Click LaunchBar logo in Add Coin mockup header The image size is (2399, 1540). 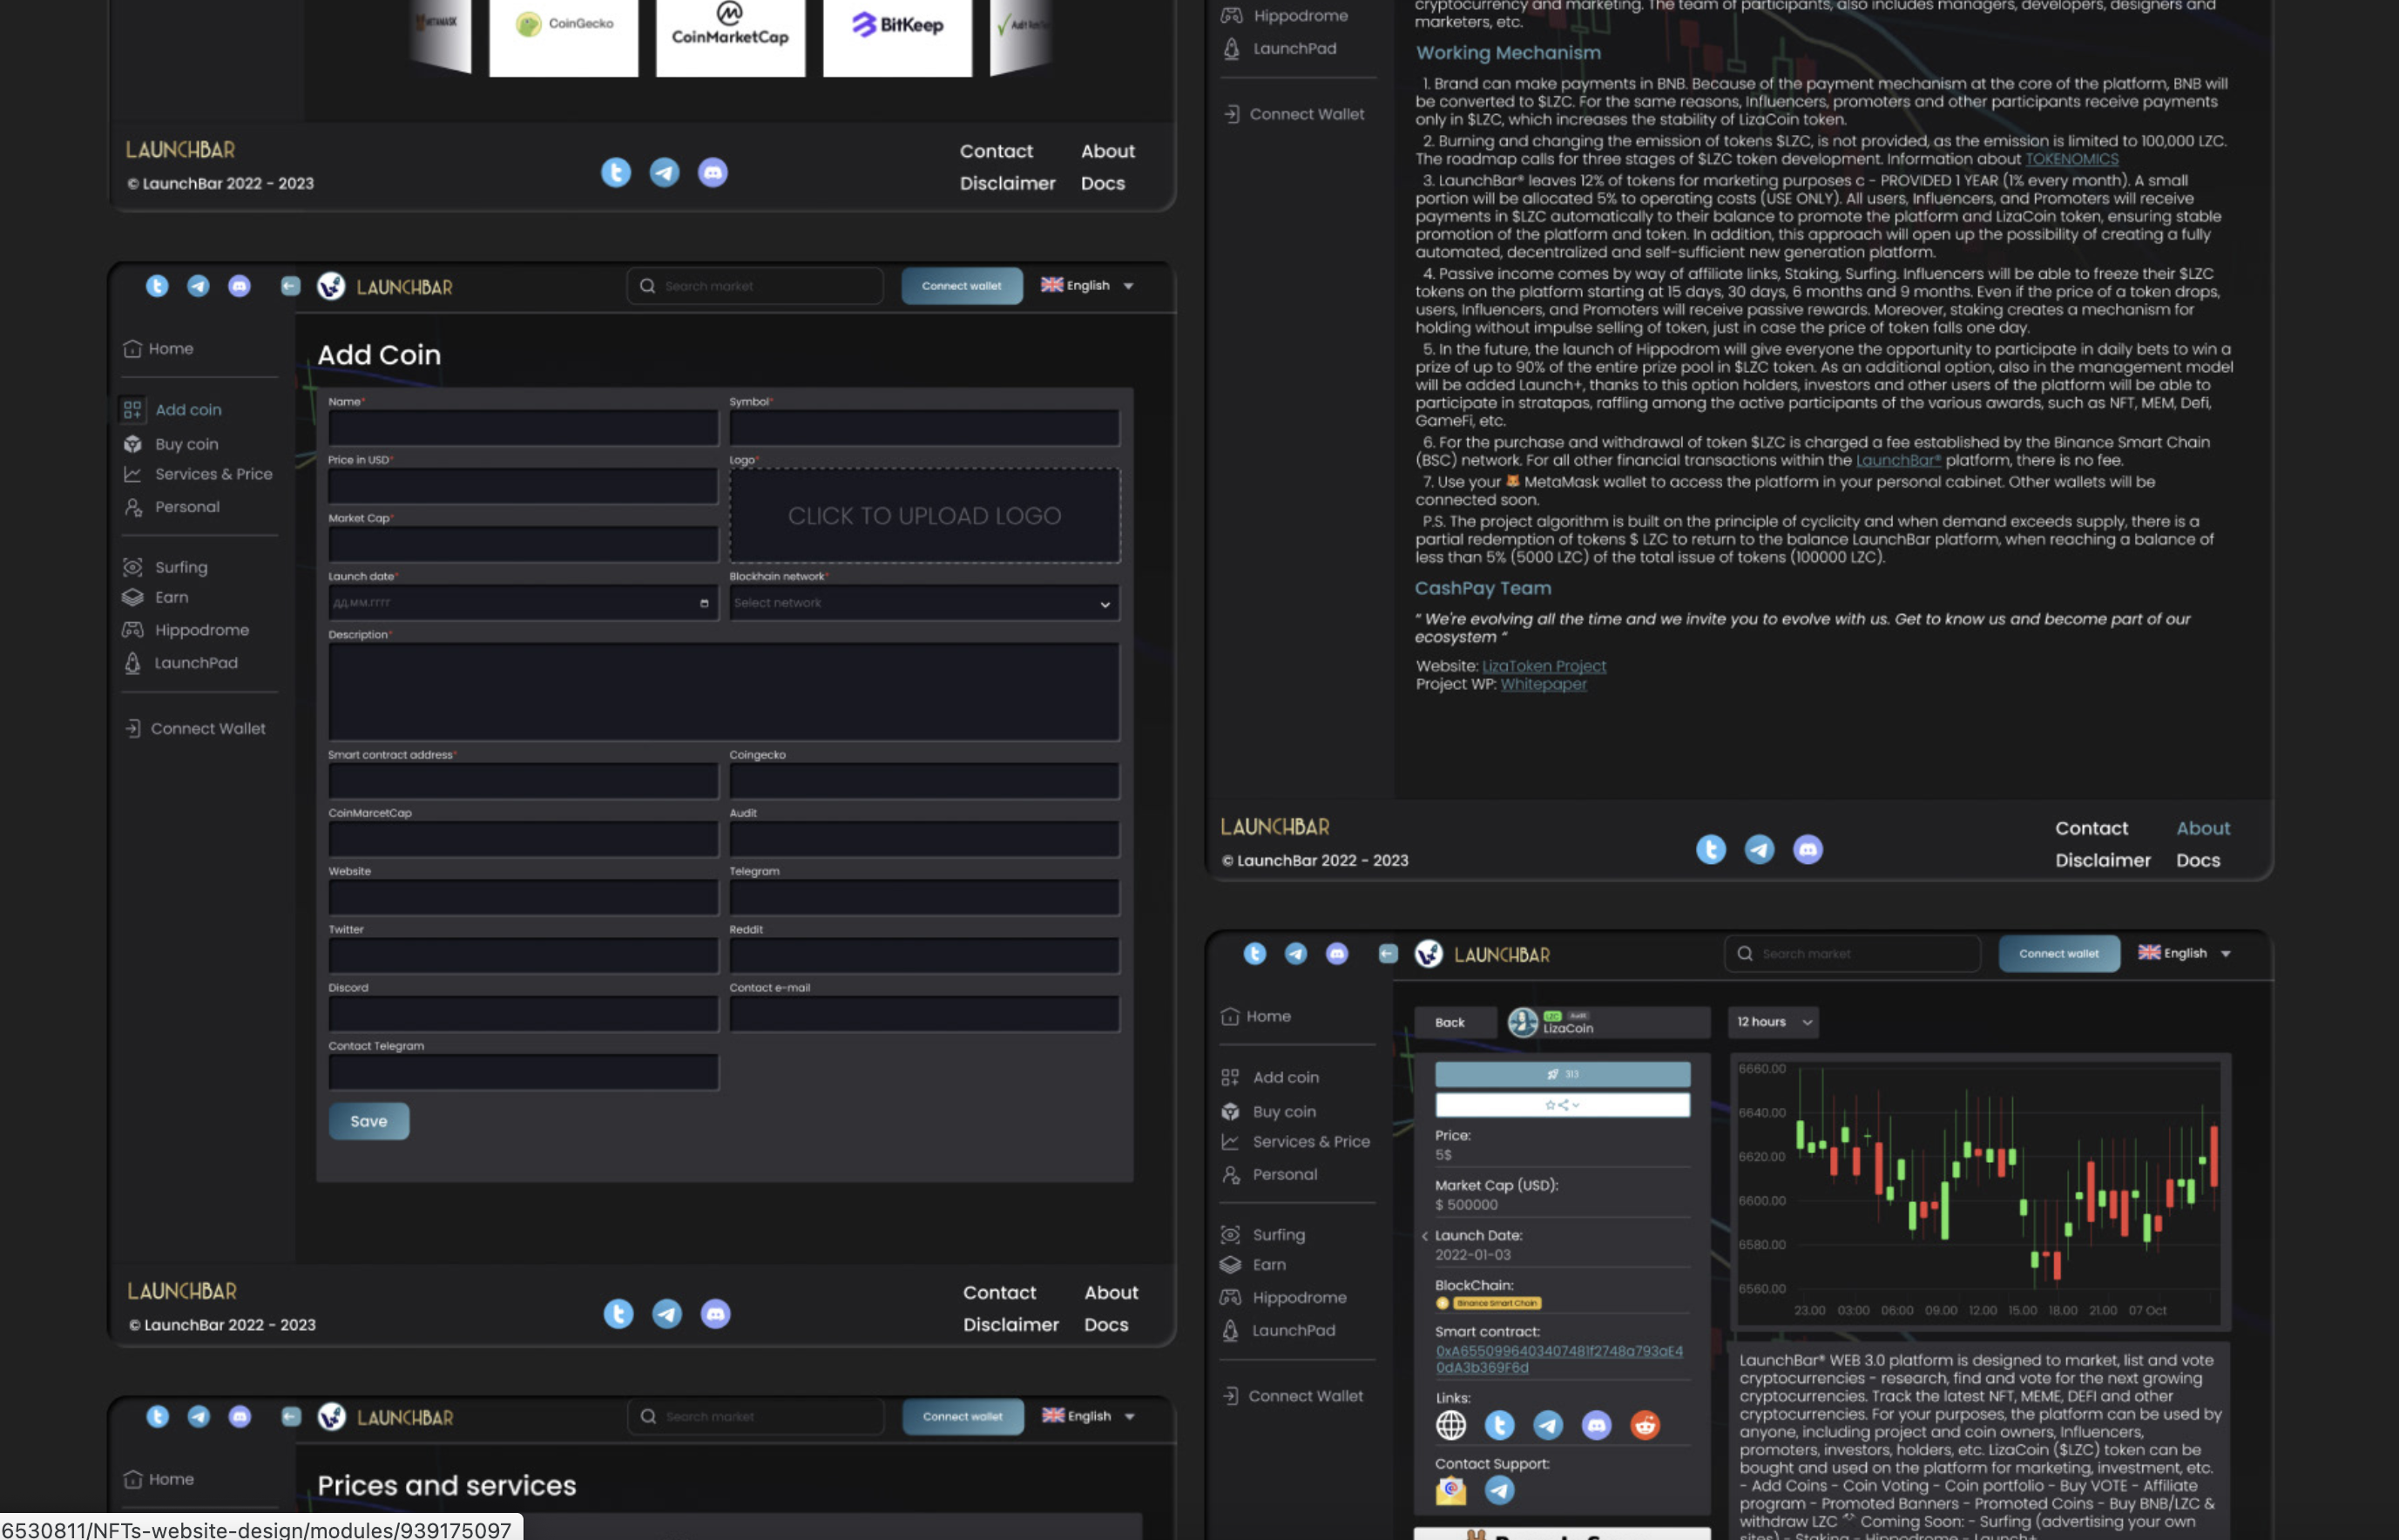pyautogui.click(x=385, y=287)
